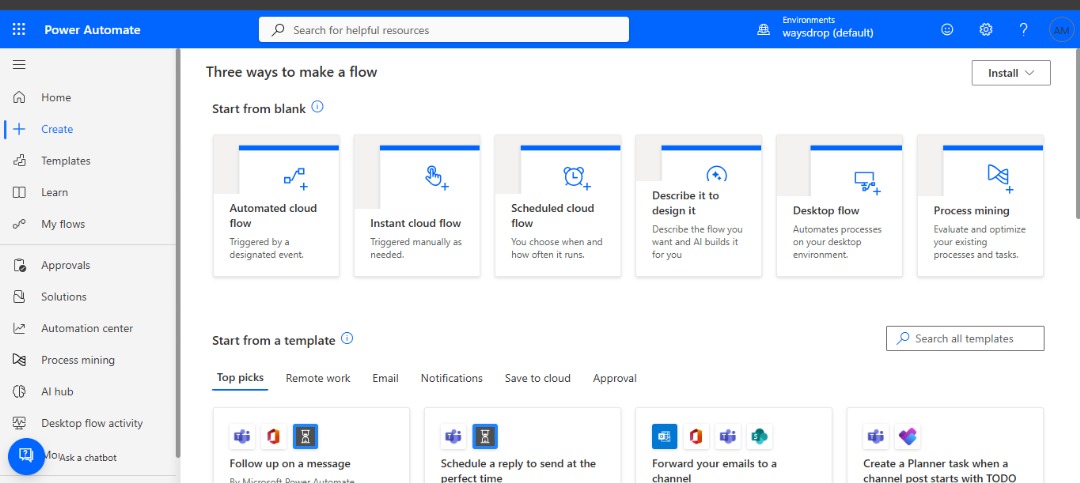The height and width of the screenshot is (483, 1080).
Task: Click the Power Automate title
Action: (x=92, y=30)
